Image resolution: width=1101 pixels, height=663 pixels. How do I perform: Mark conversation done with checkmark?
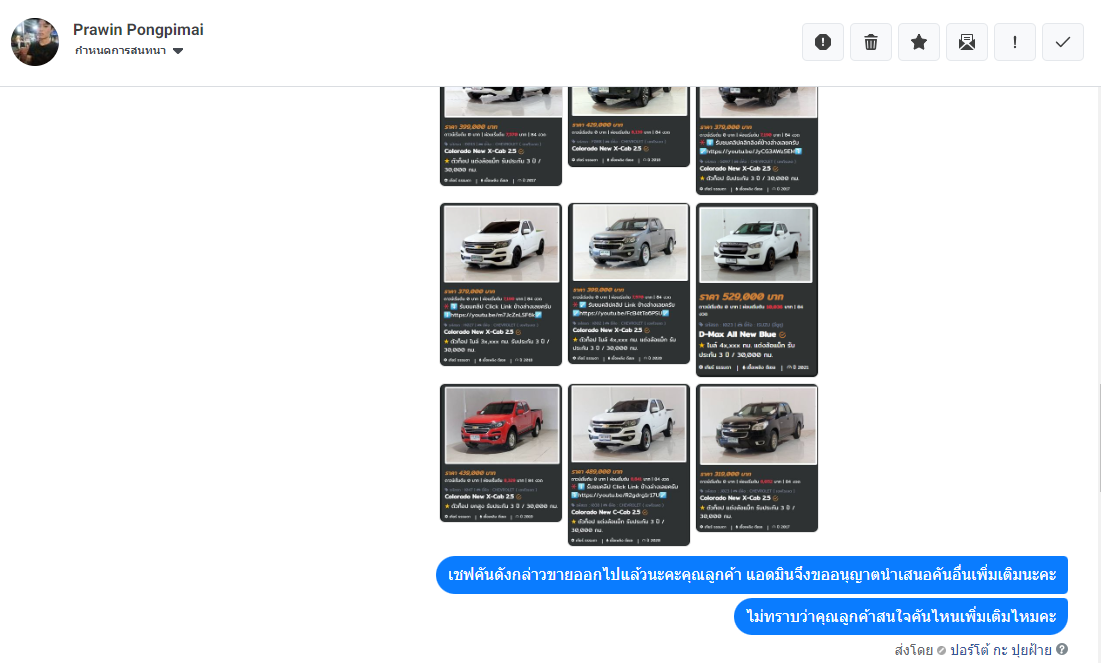tap(1063, 42)
